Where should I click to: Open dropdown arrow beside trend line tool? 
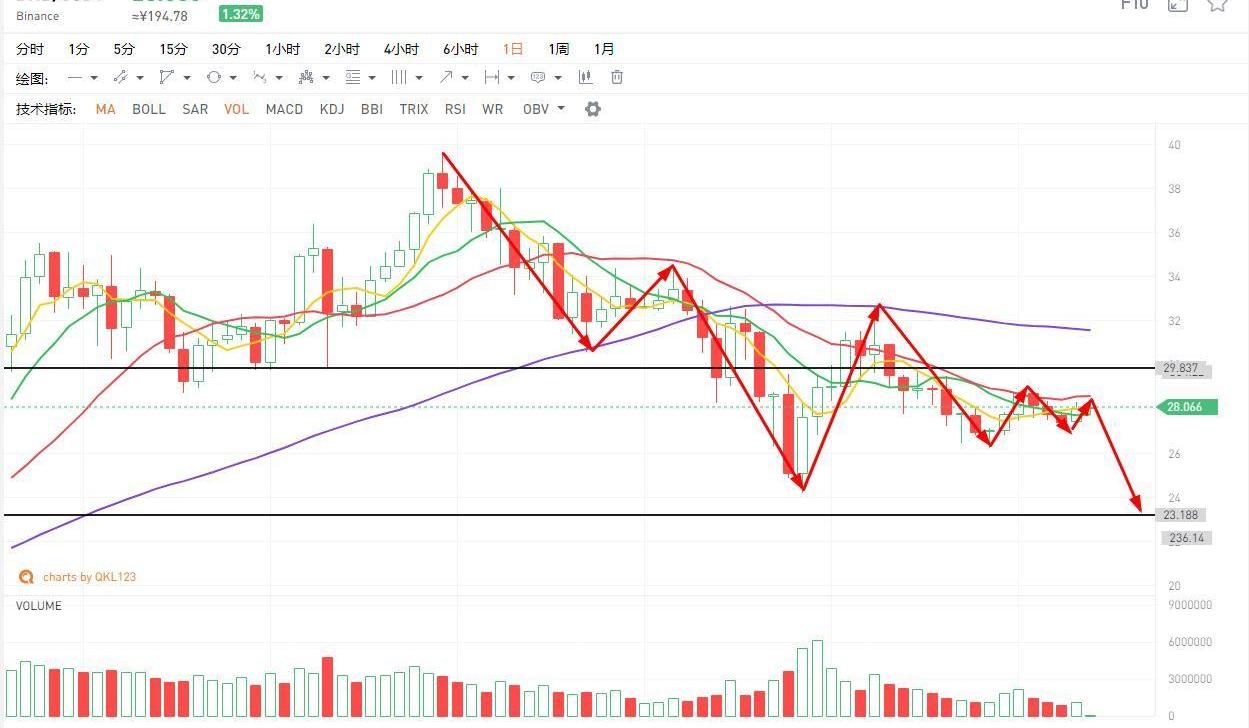click(140, 78)
